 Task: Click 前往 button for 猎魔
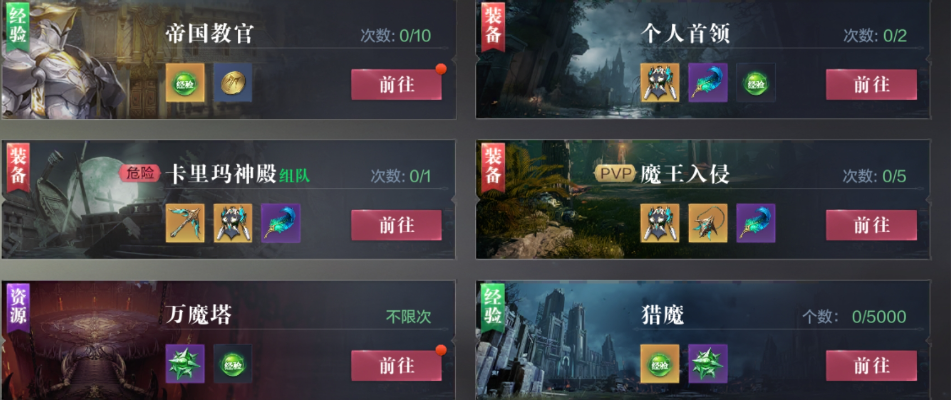coord(872,366)
